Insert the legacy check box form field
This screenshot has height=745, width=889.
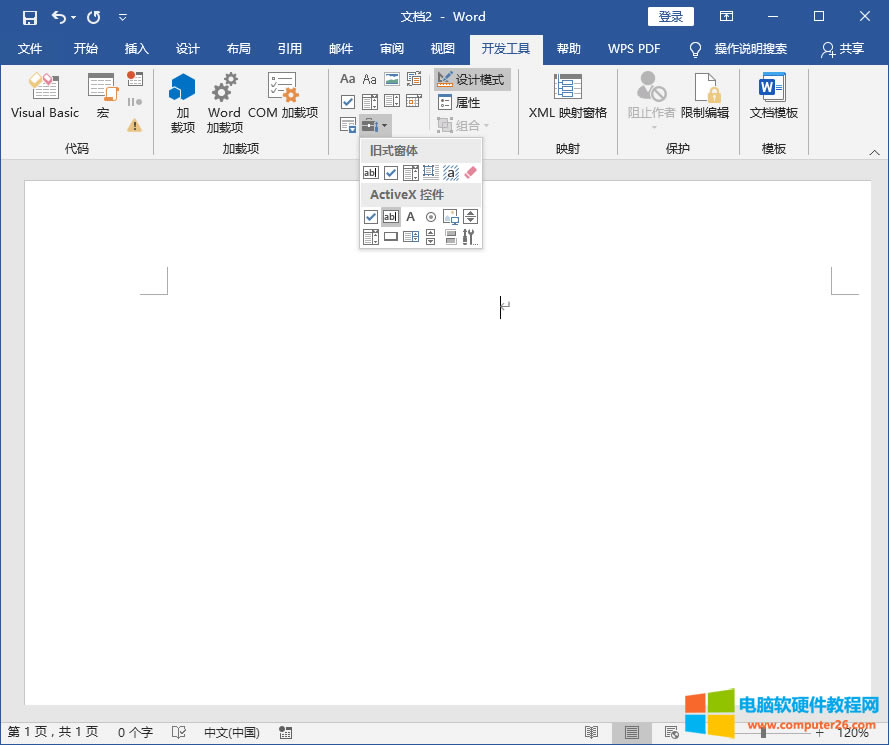click(390, 171)
